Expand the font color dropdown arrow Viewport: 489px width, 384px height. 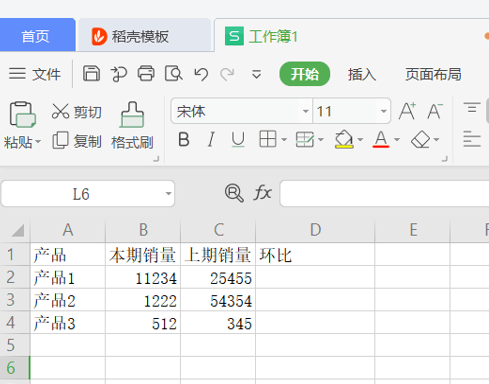click(x=397, y=139)
